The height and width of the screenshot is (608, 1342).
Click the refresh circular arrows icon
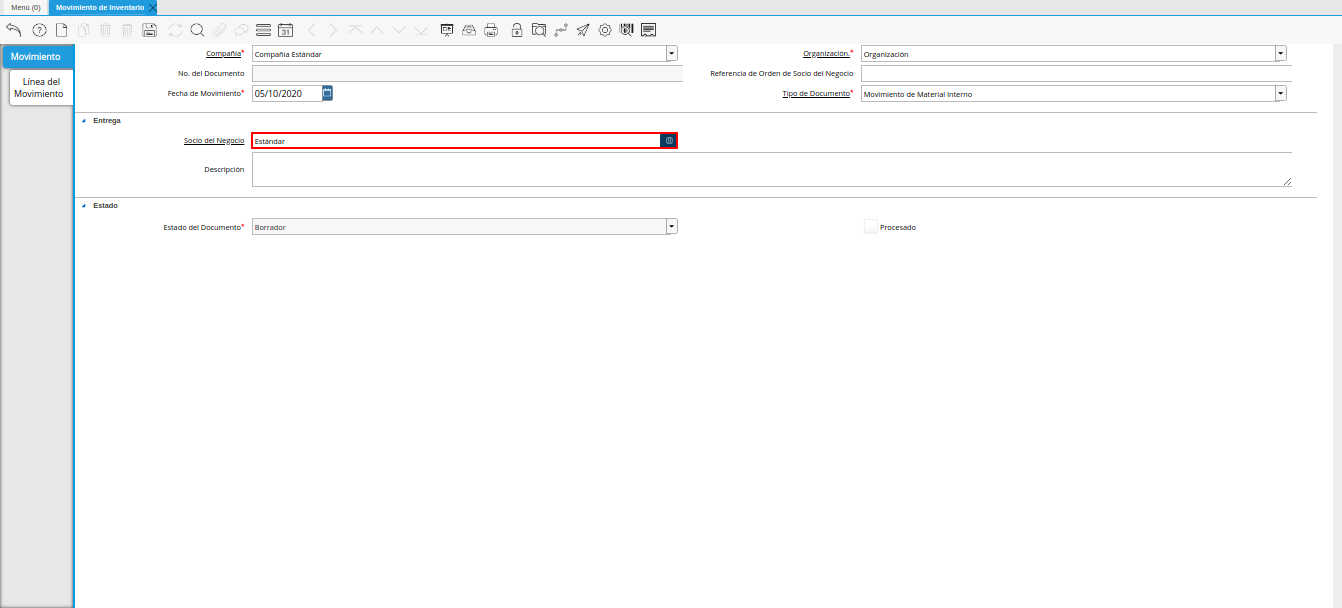[x=176, y=30]
